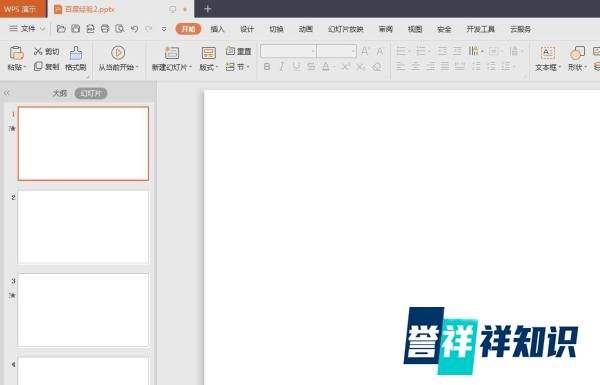Viewport: 600px width, 385px height.
Task: Justify text alignment
Action: pos(445,67)
